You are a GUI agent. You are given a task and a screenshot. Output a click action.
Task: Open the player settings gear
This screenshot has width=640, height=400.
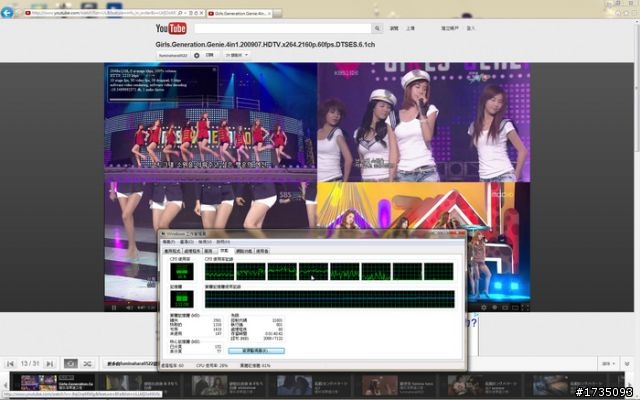tap(484, 307)
